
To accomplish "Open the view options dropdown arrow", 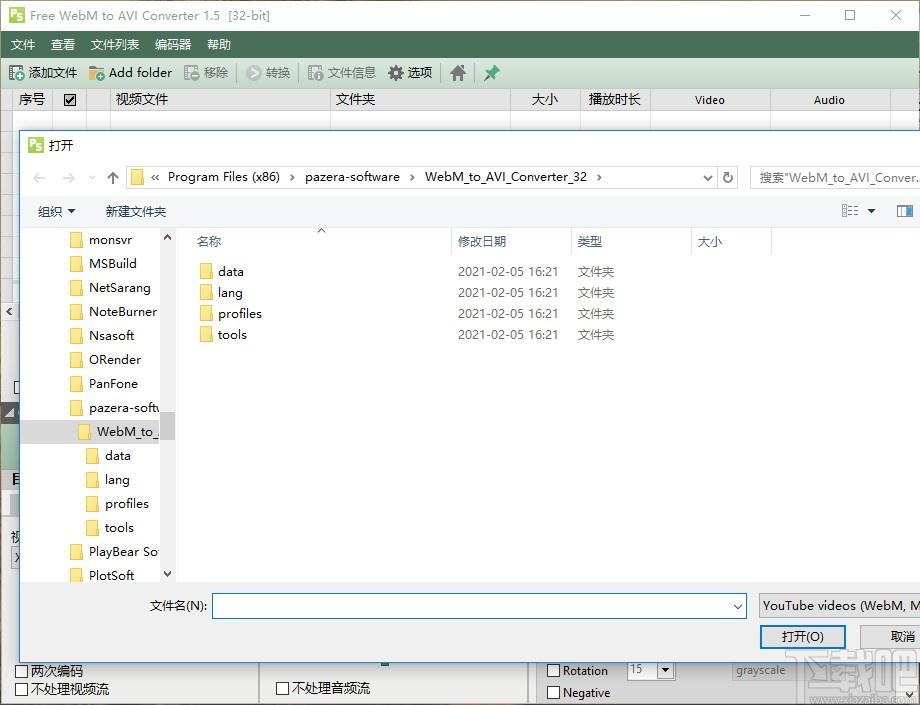I will [871, 211].
